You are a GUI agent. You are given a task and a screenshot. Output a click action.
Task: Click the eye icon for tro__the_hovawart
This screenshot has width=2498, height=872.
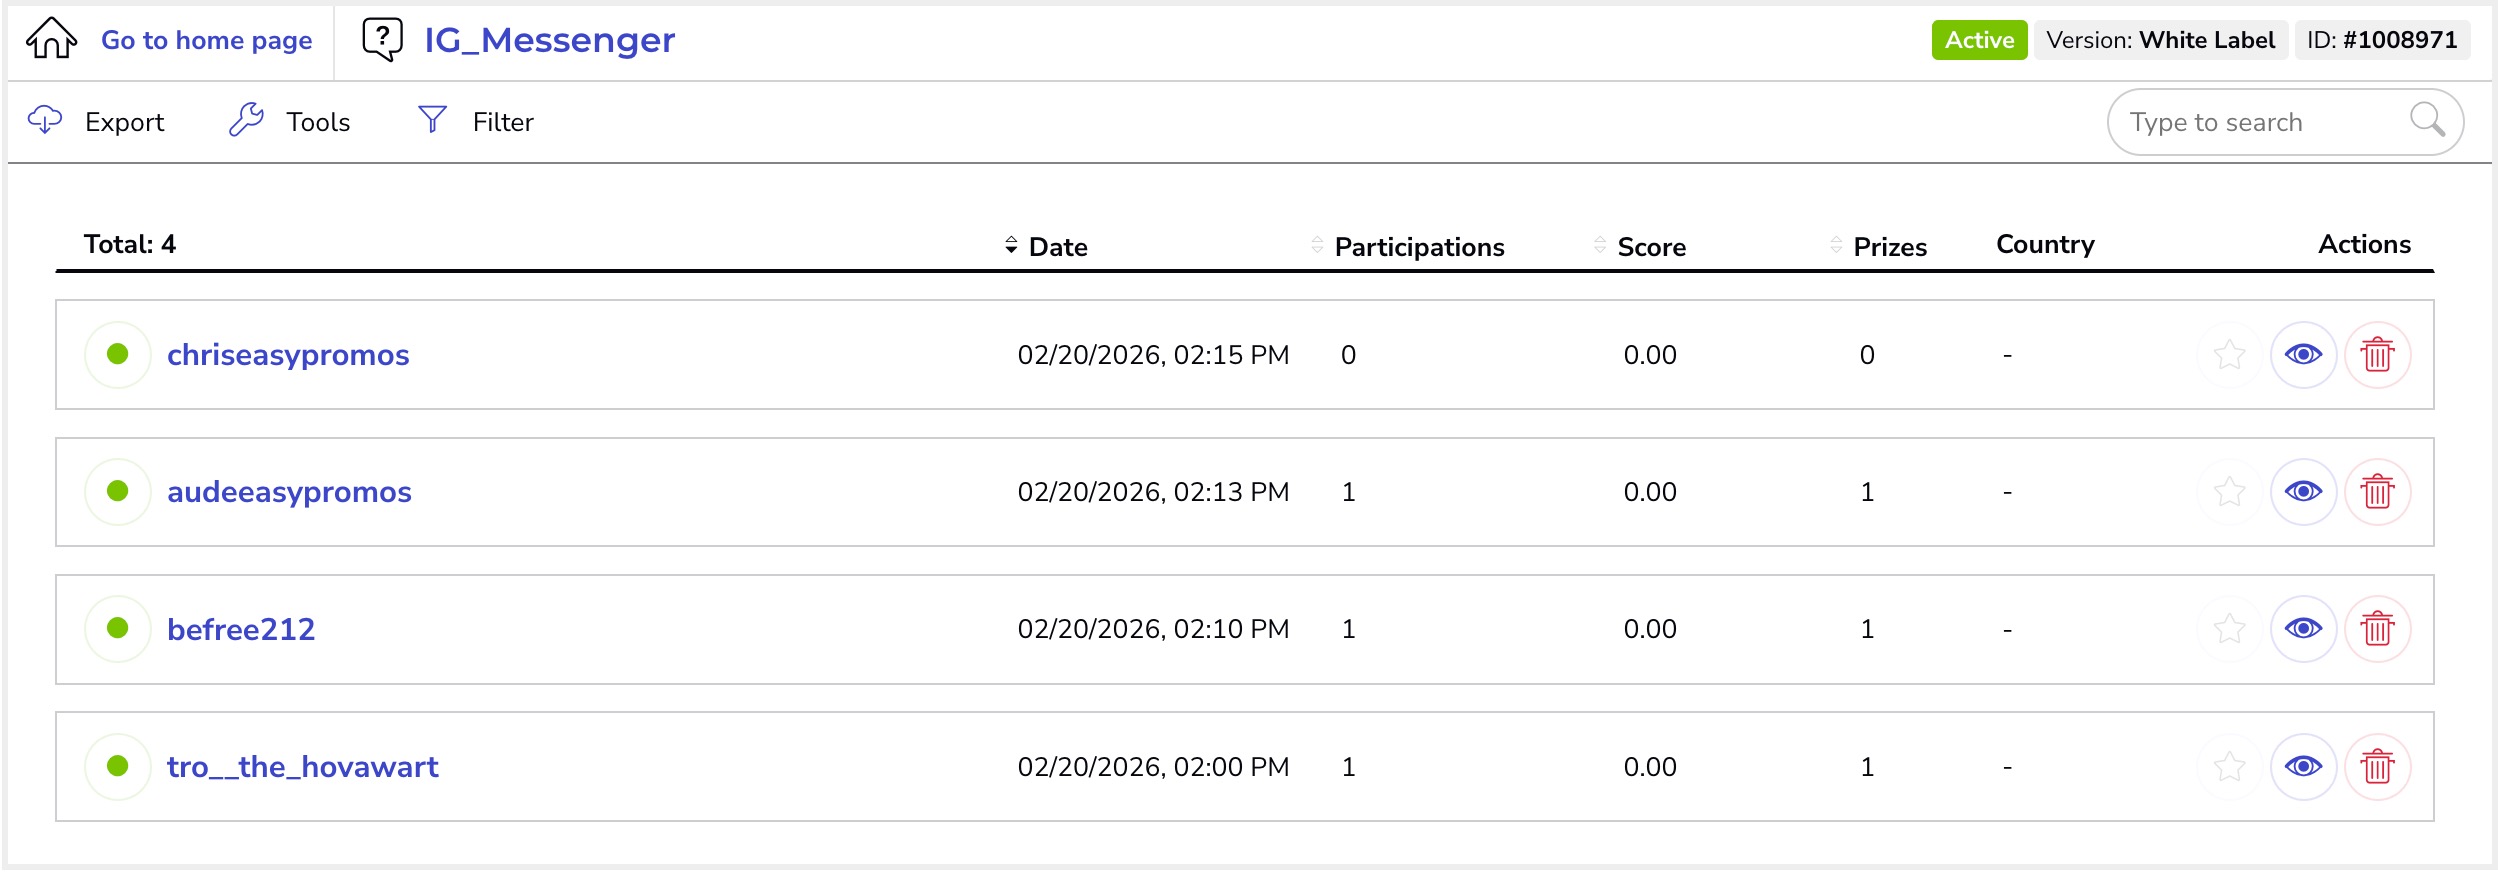[2303, 767]
